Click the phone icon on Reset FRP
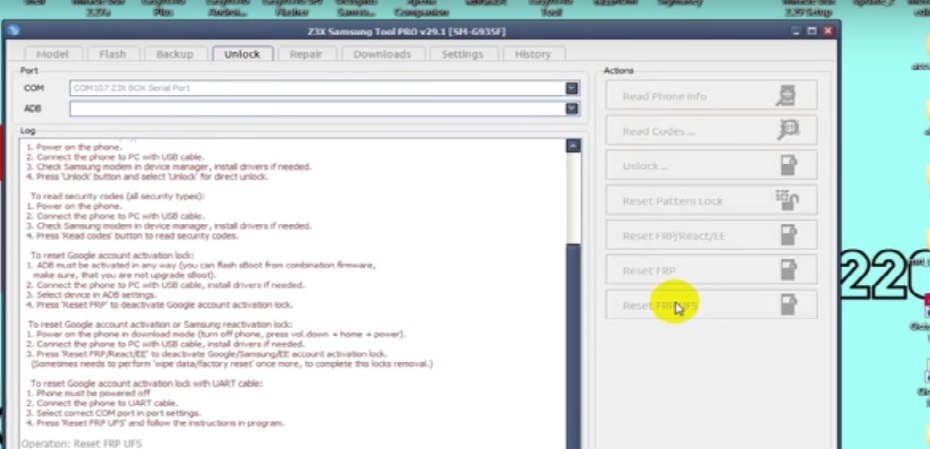 pyautogui.click(x=788, y=270)
